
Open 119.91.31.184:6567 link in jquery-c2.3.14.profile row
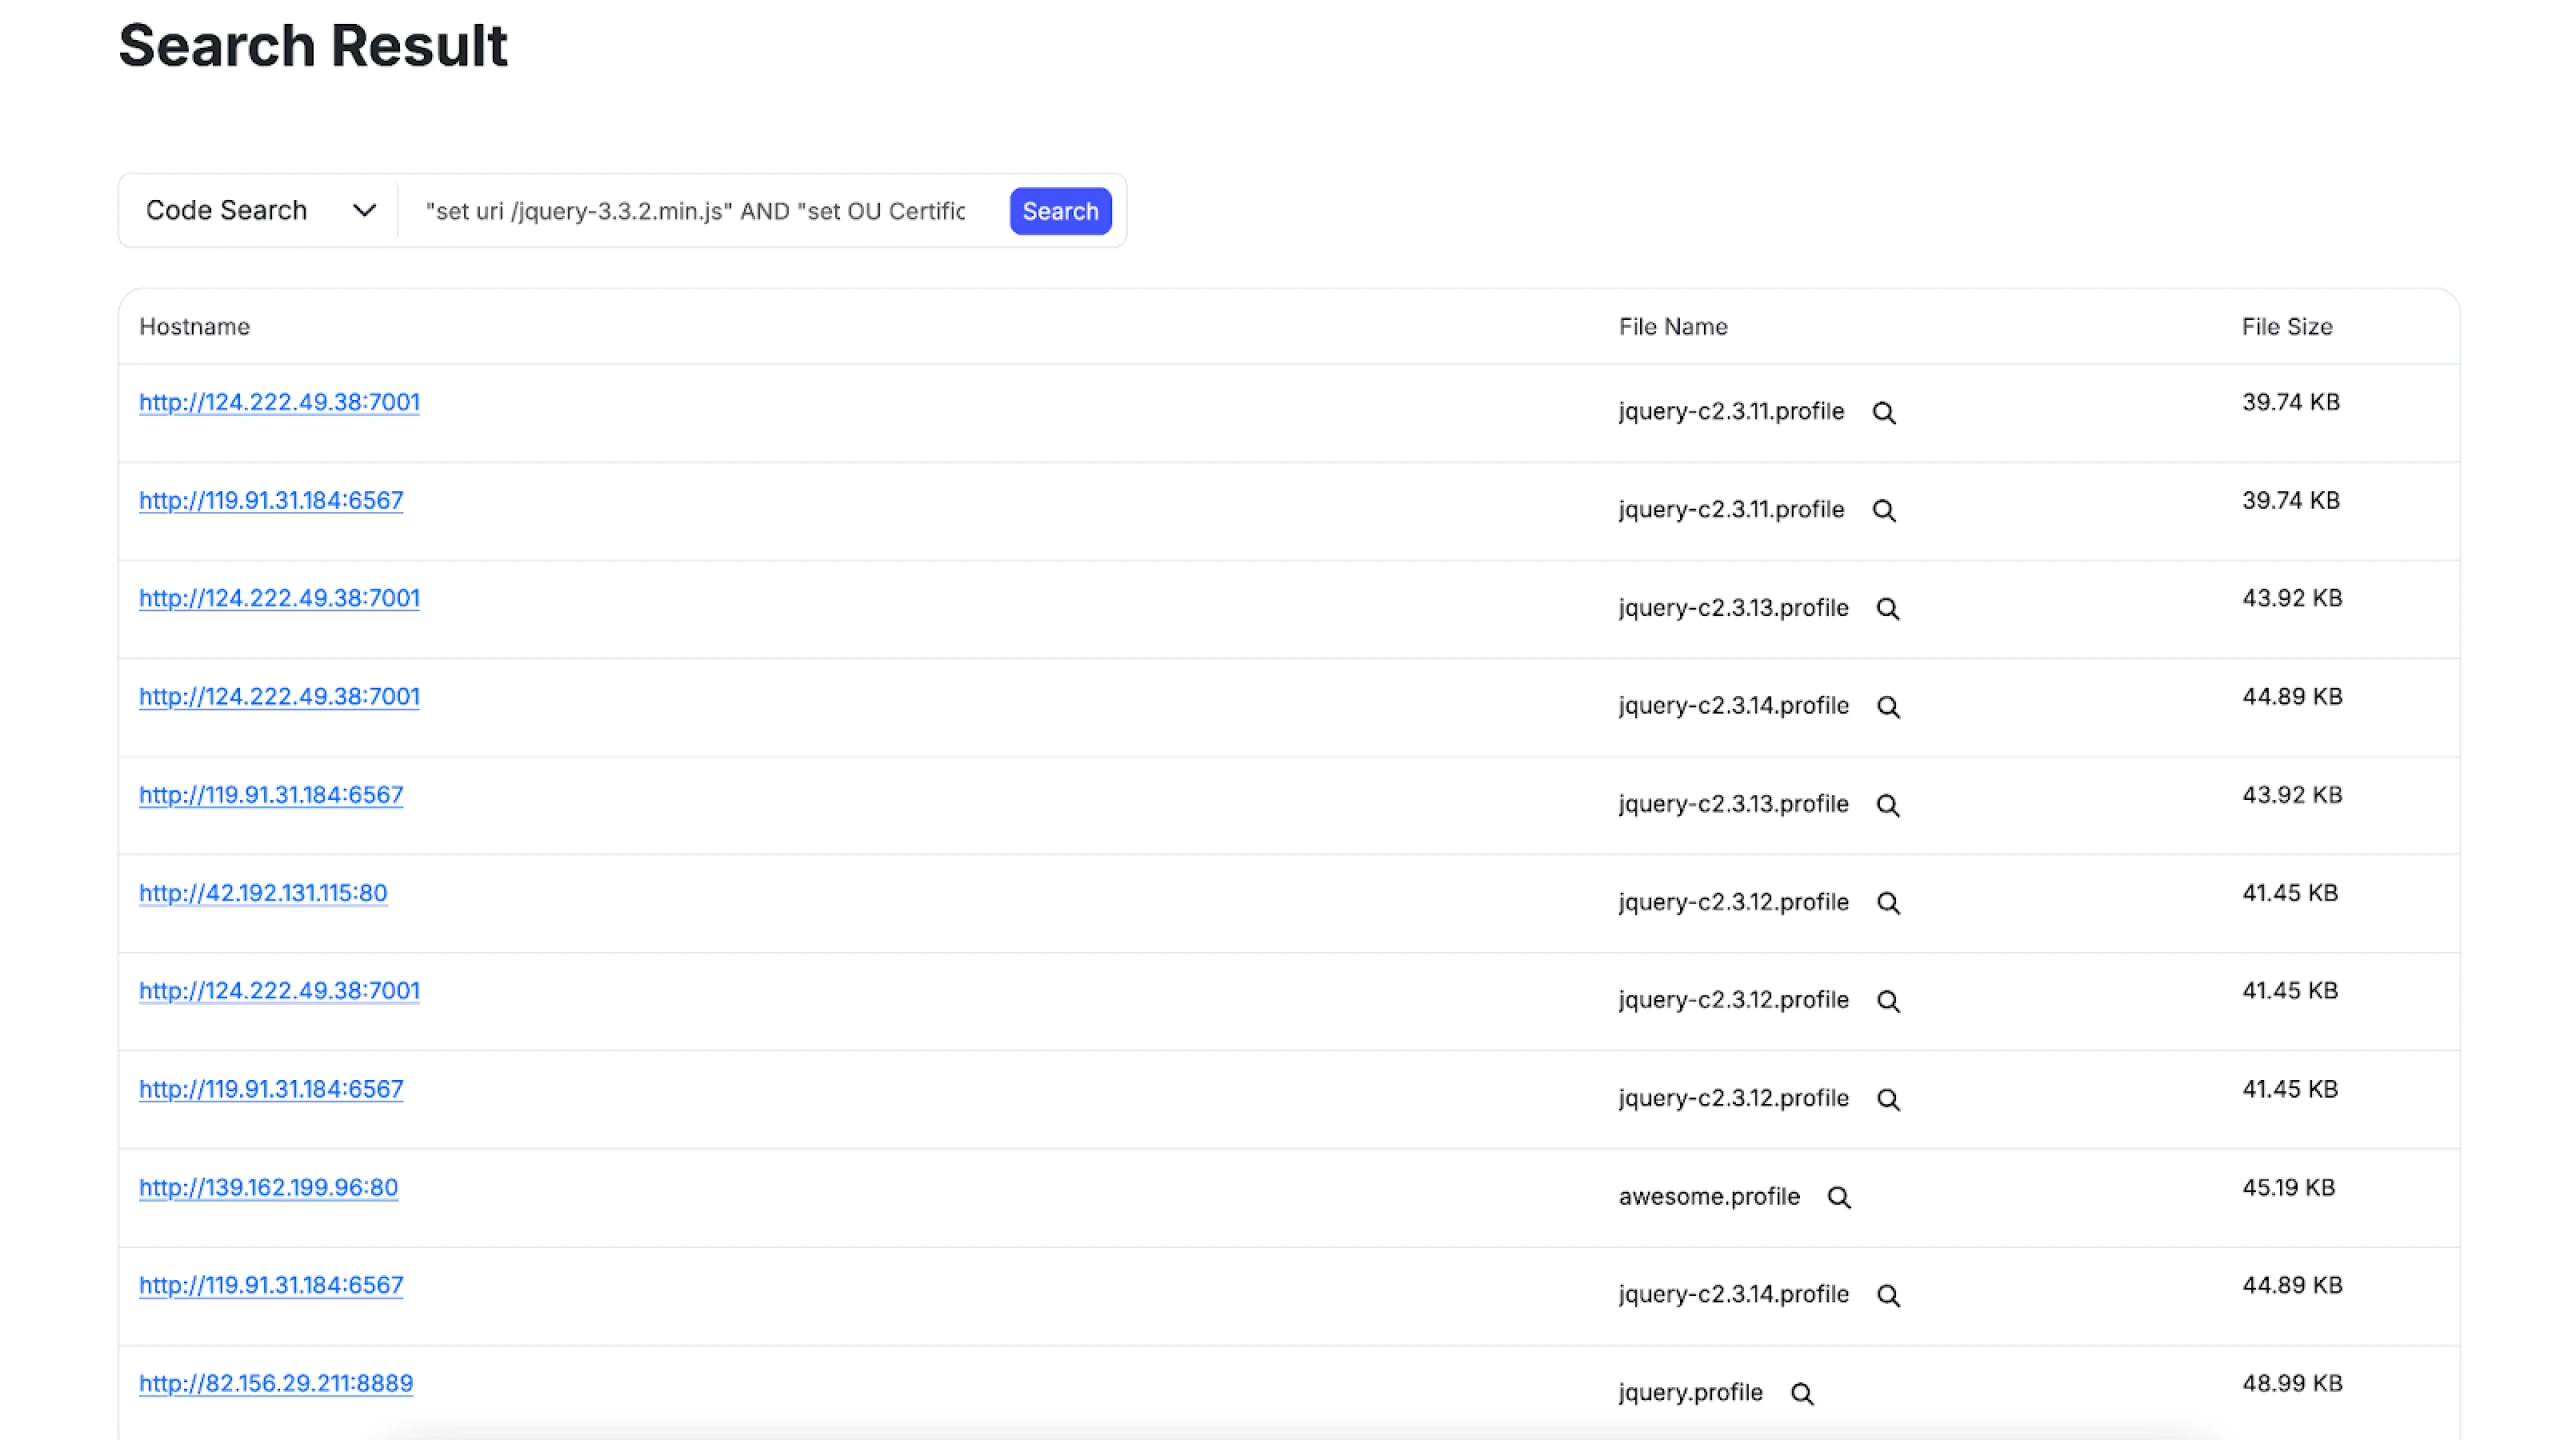tap(271, 1285)
